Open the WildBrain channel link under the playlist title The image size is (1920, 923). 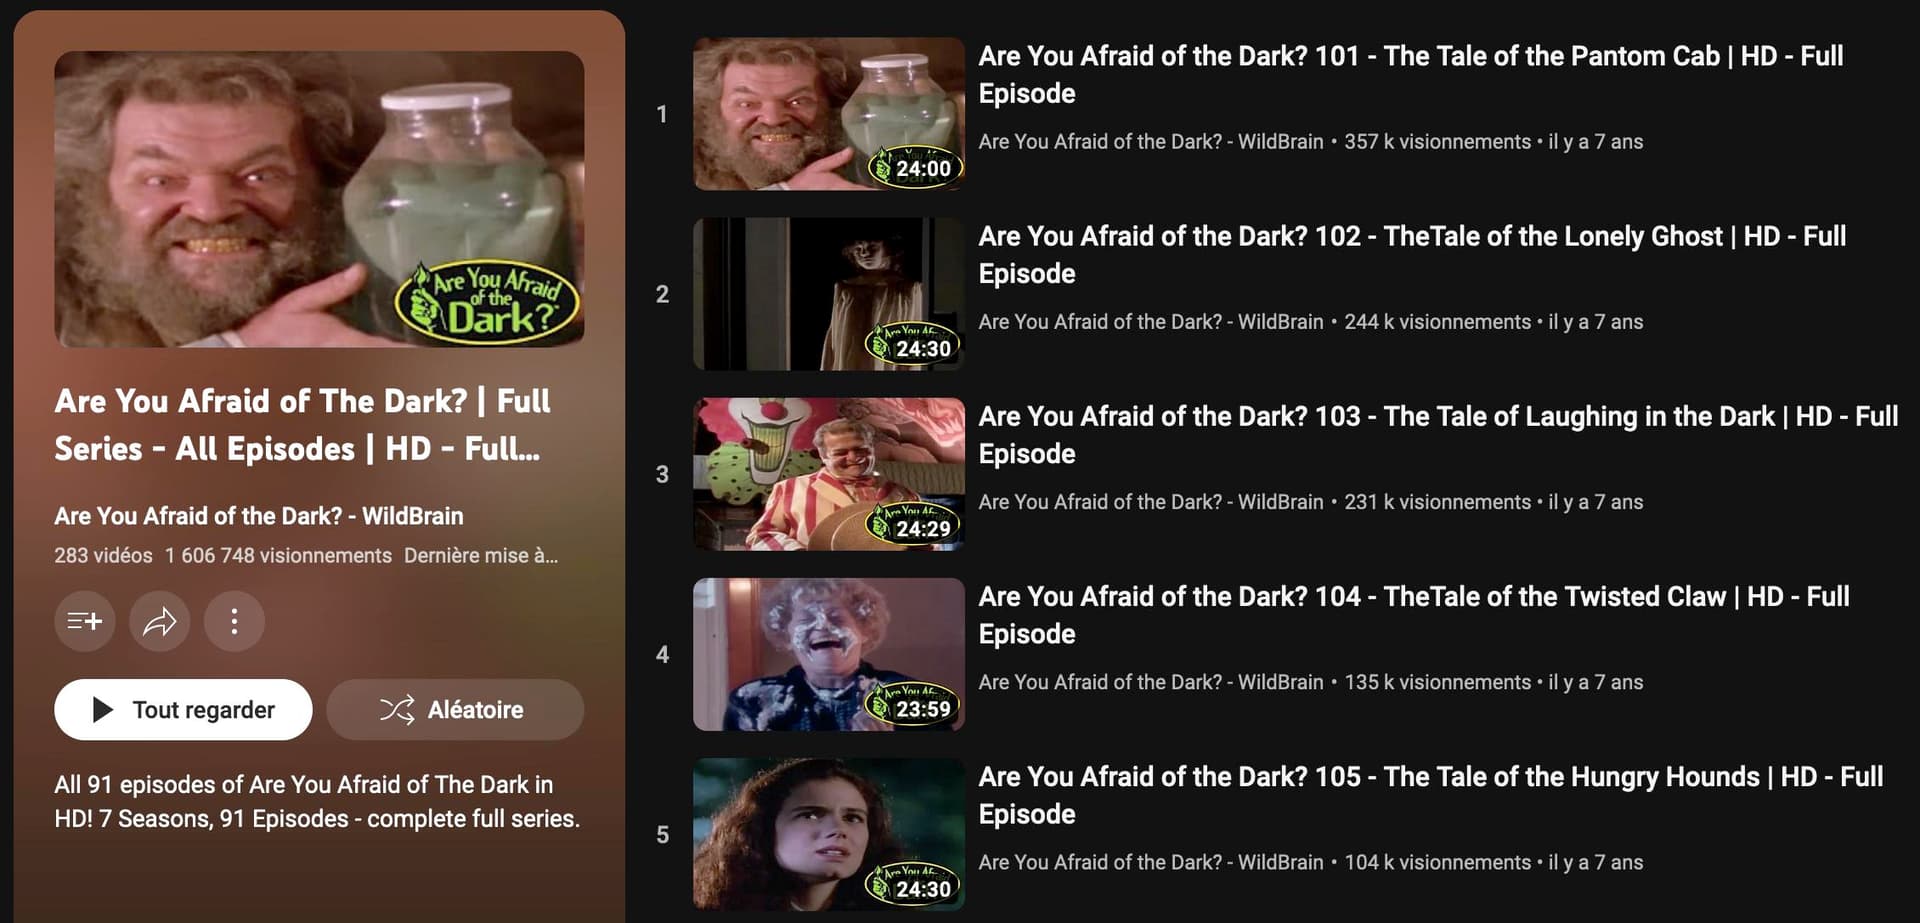[259, 516]
